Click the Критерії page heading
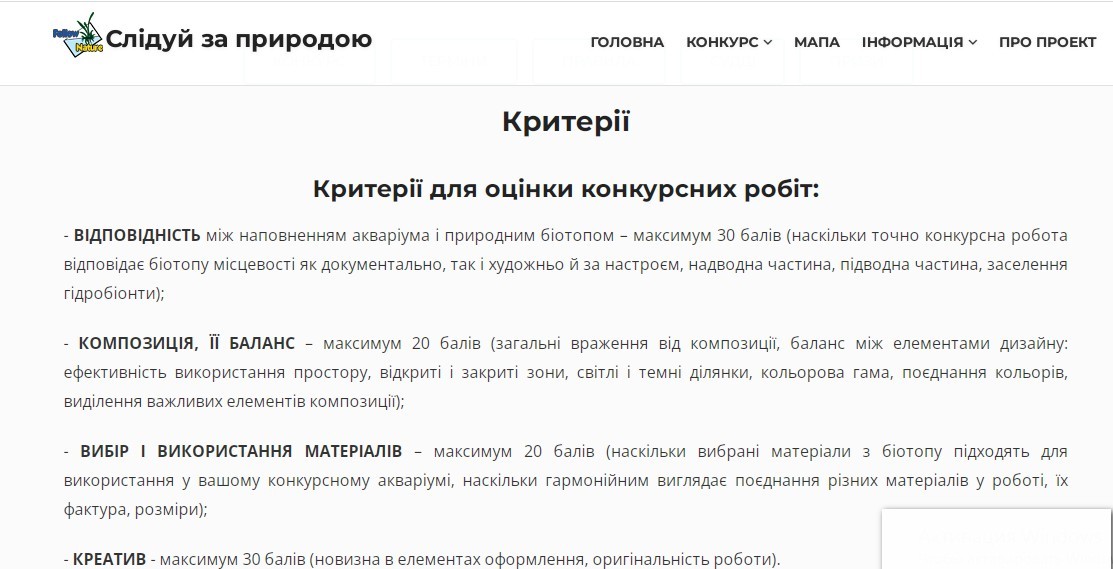 pyautogui.click(x=565, y=122)
